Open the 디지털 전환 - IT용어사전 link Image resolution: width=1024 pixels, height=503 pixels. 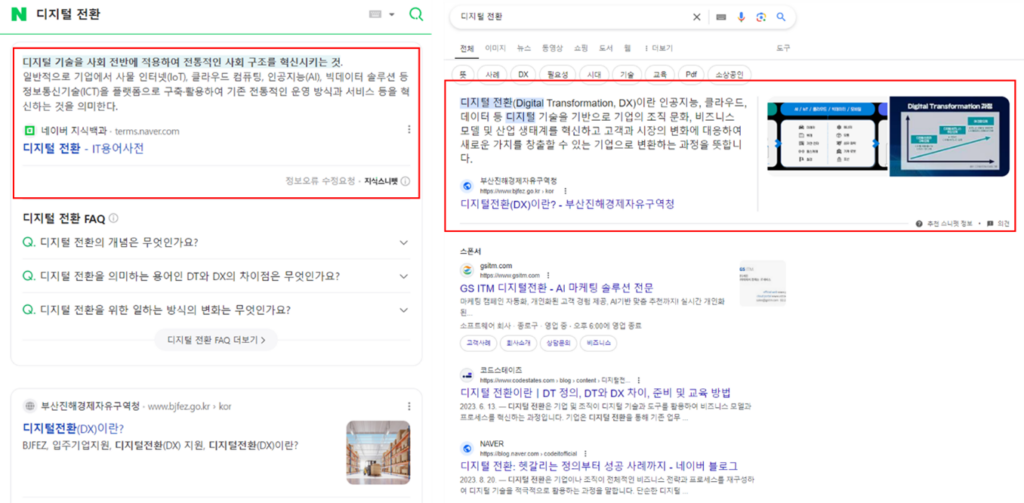83,148
